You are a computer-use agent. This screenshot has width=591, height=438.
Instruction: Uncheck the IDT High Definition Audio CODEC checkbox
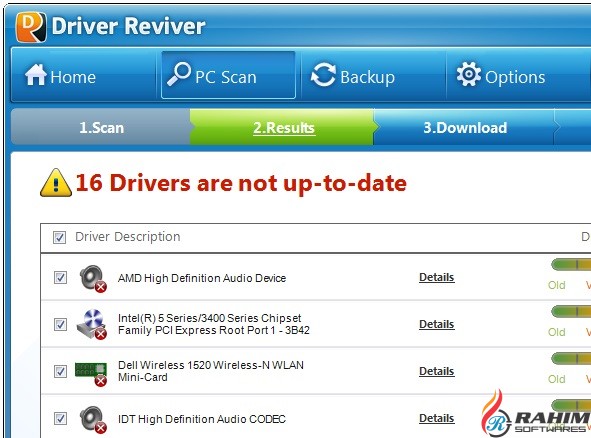pos(60,418)
